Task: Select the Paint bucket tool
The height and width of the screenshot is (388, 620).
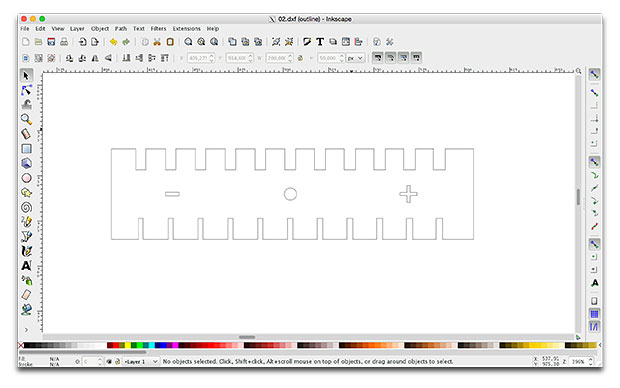Action: 26,309
